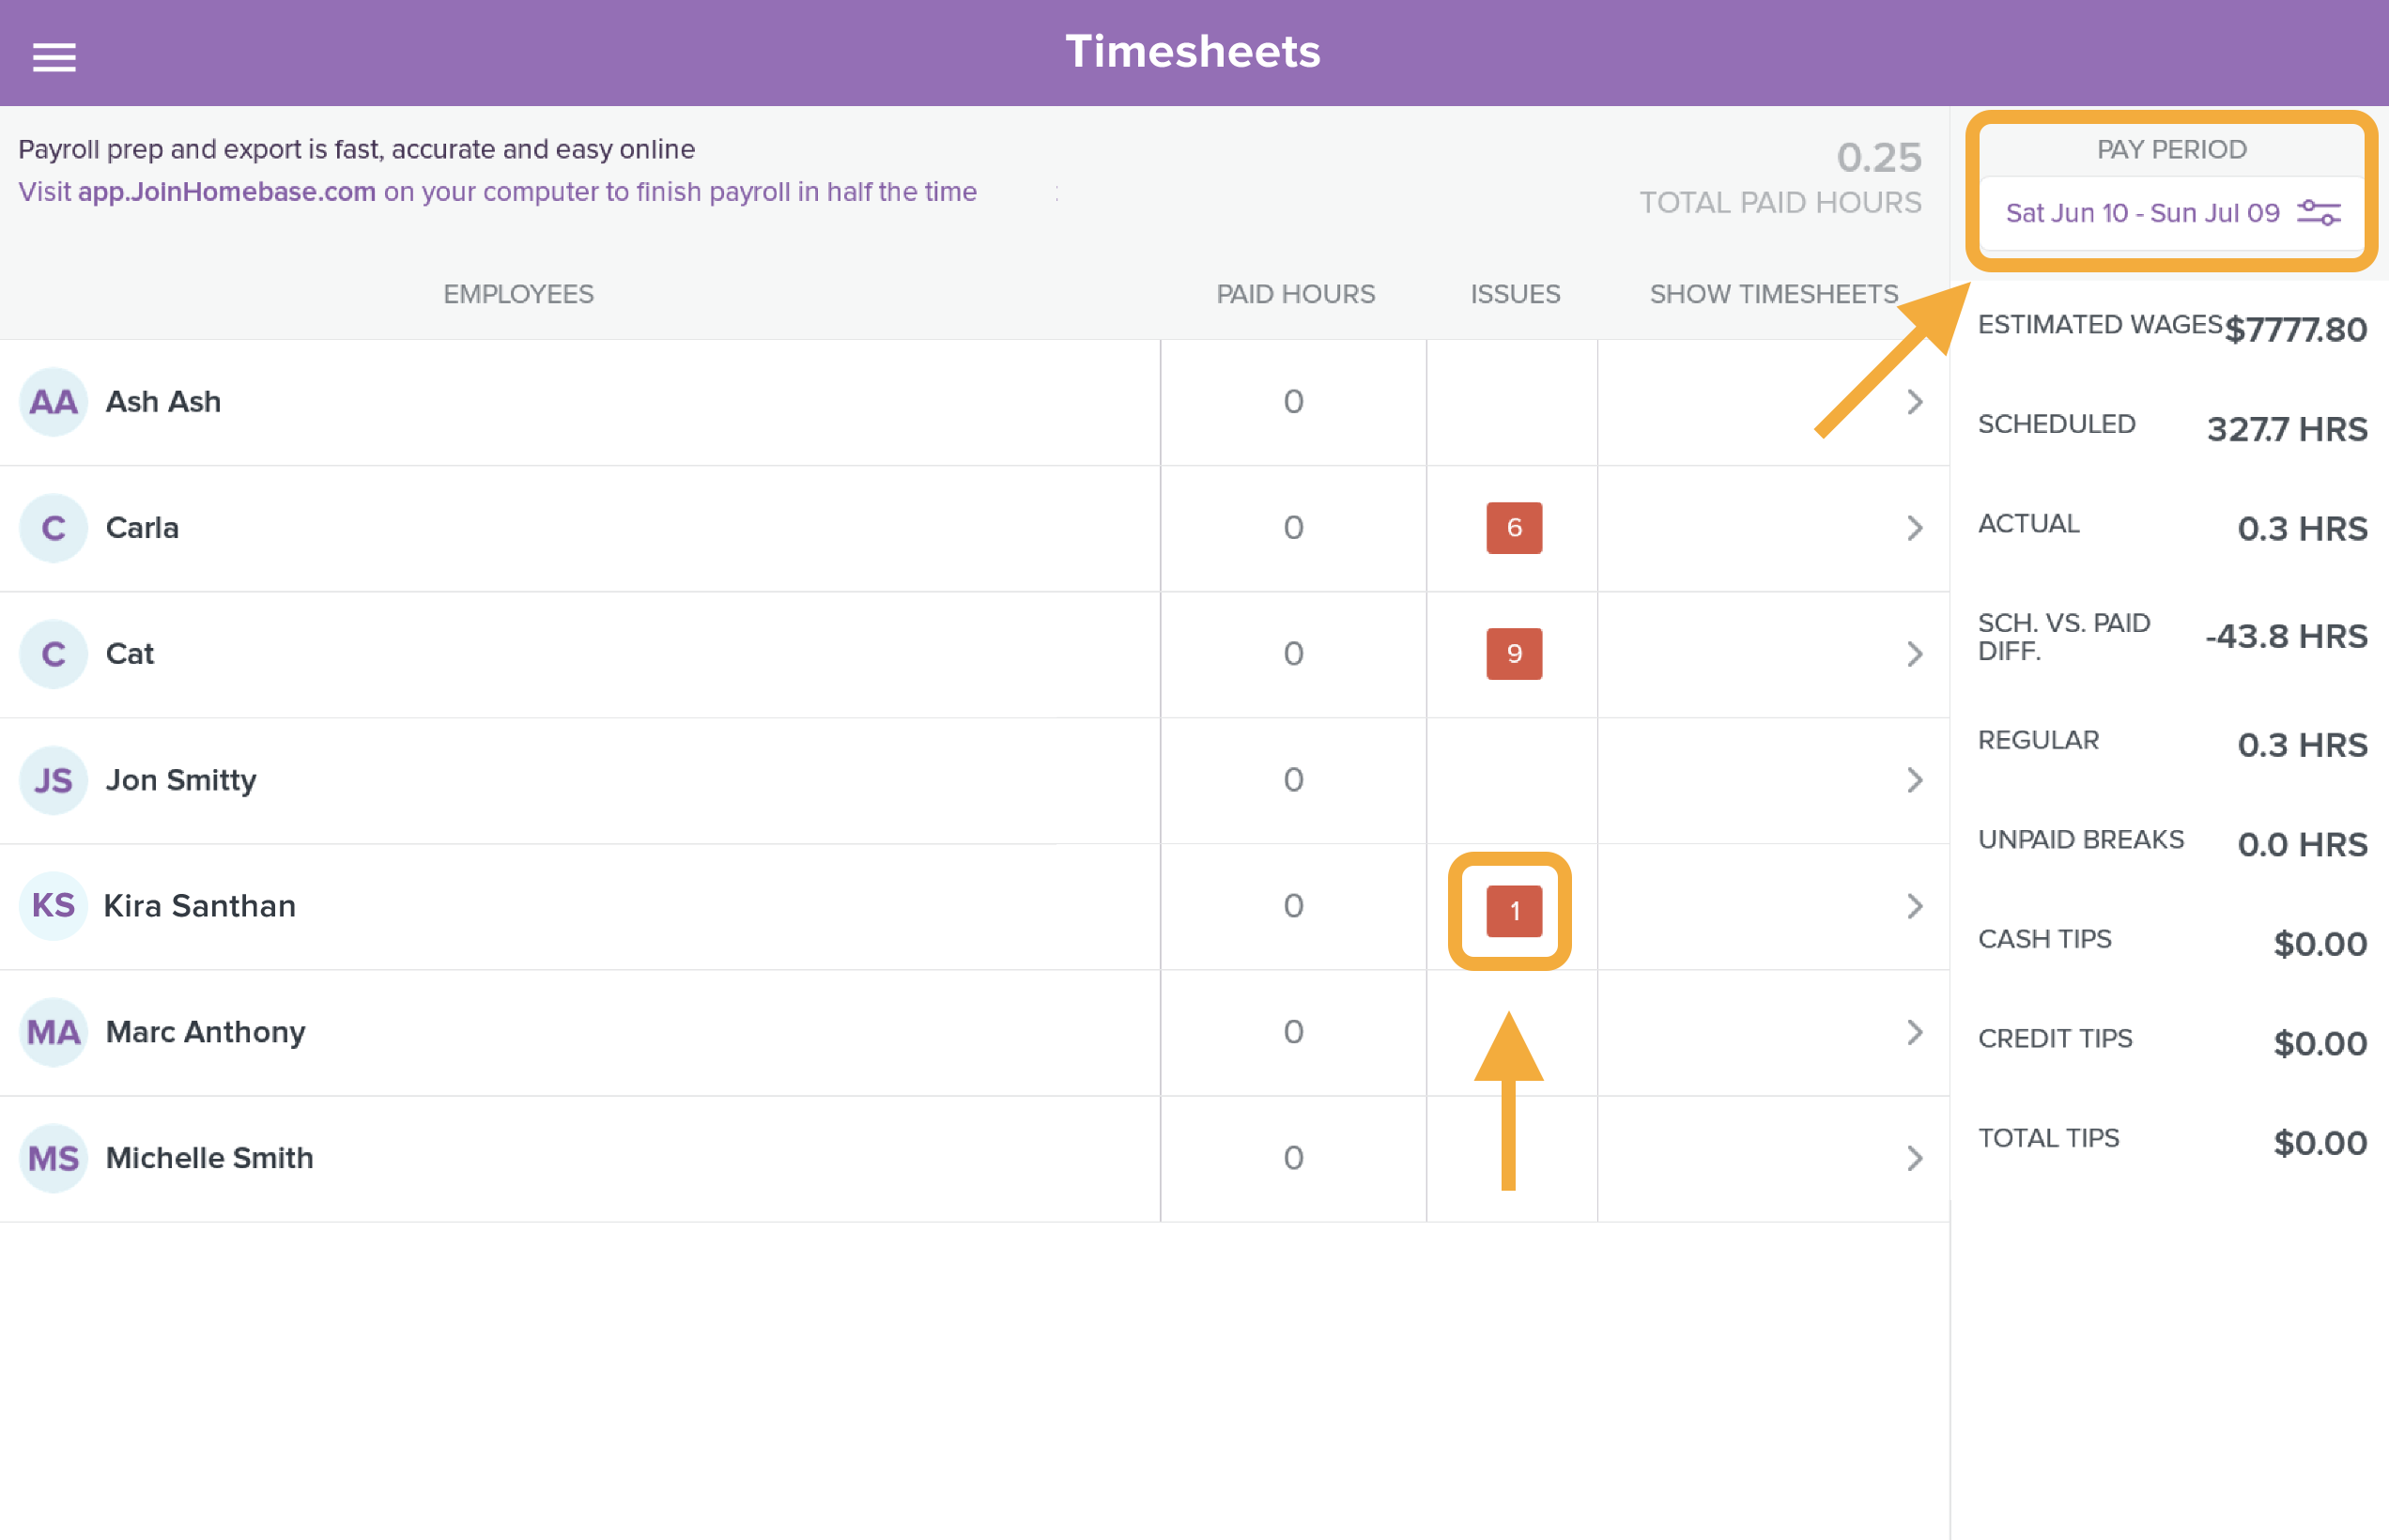Click Carla's avatar circle
2389x1540 pixels.
tap(53, 528)
